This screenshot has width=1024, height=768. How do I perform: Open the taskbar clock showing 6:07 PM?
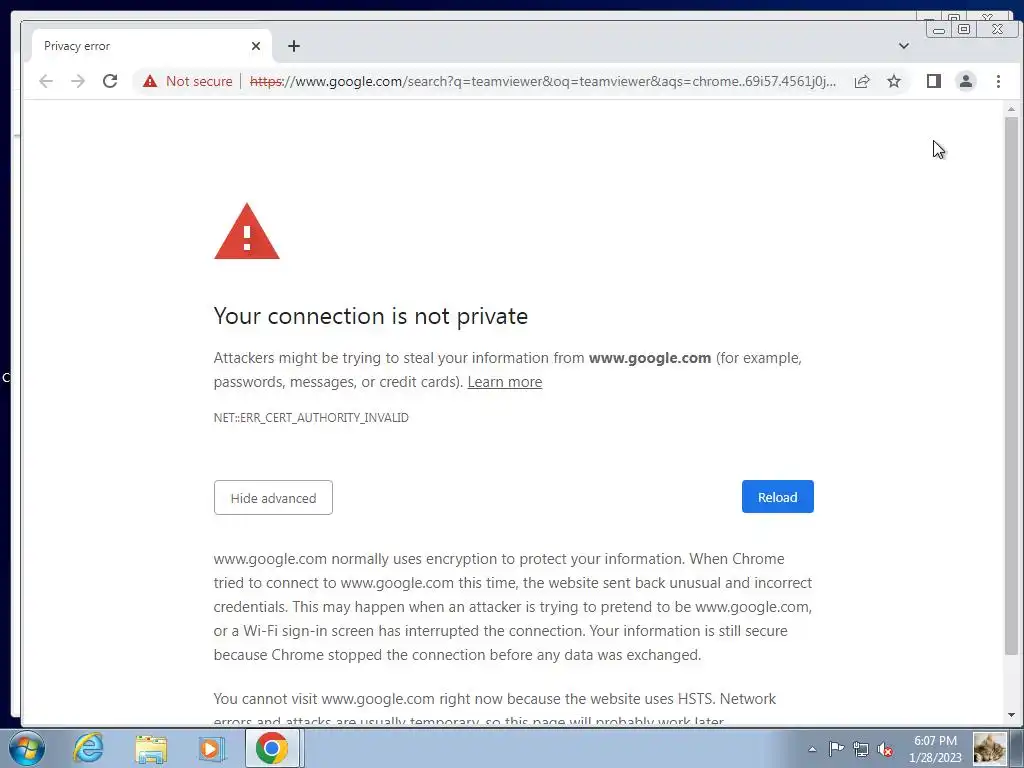pos(935,749)
